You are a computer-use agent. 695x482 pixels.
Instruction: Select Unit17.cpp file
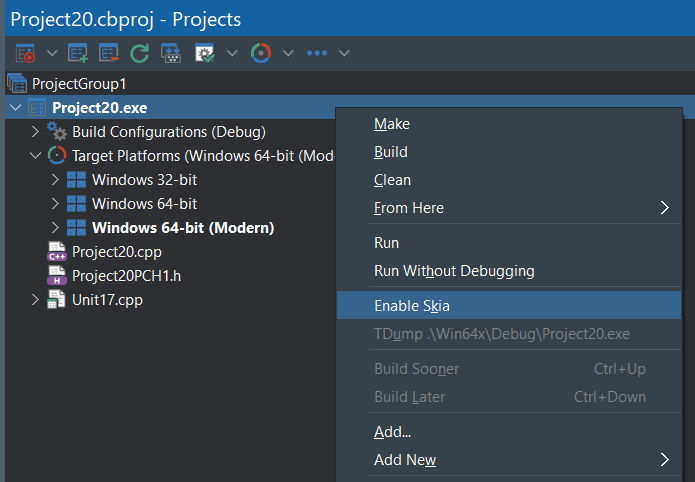(x=107, y=300)
